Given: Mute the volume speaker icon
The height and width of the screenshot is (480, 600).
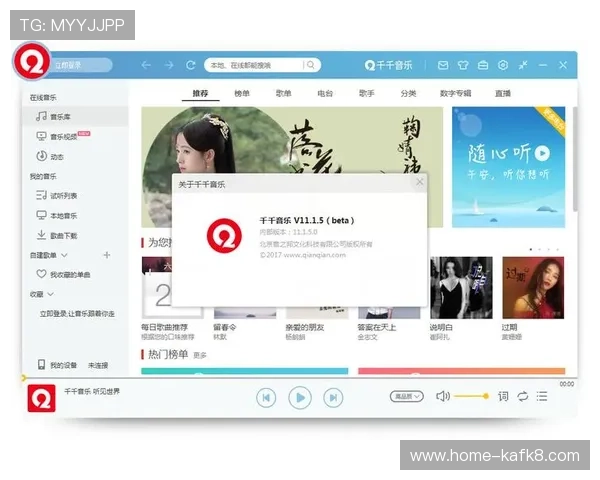Looking at the screenshot, I should point(443,396).
